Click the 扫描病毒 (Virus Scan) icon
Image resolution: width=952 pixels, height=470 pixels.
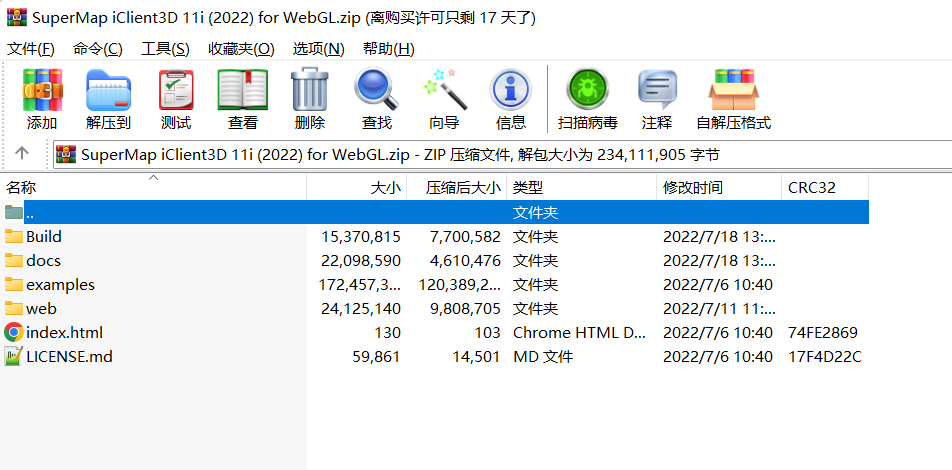coord(587,89)
